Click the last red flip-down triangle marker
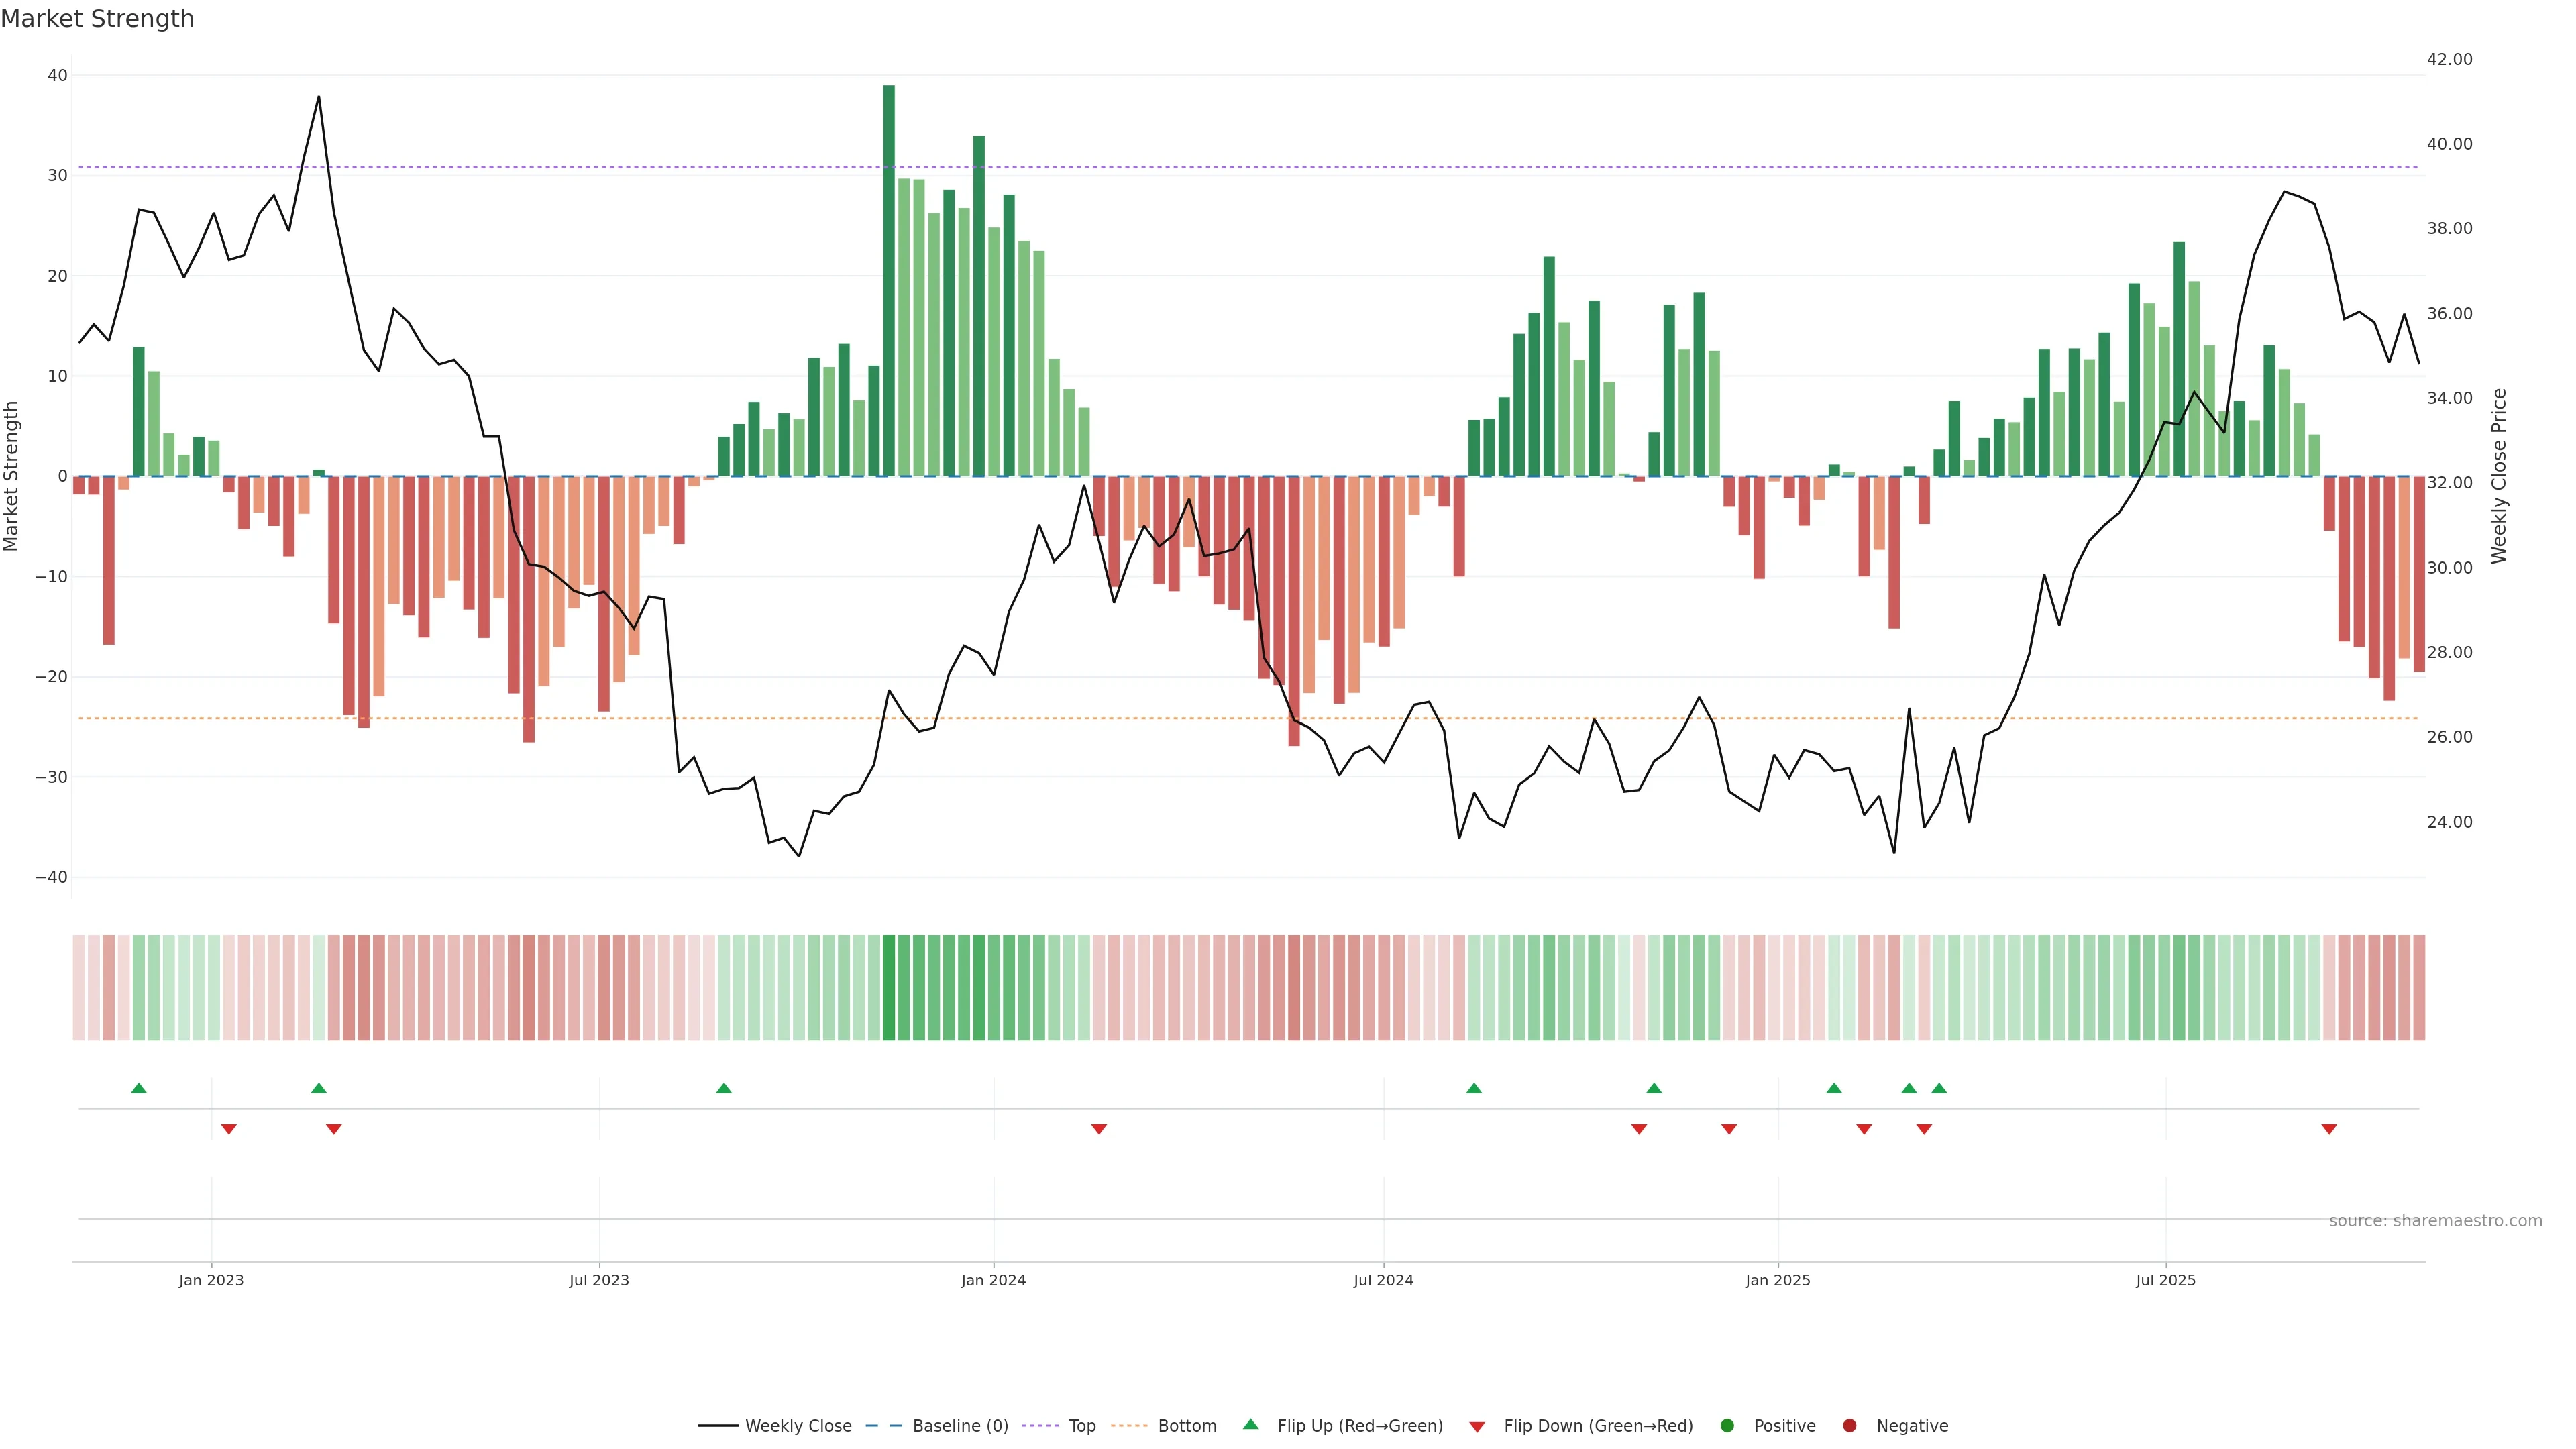The width and height of the screenshot is (2576, 1449). pos(2329,1129)
